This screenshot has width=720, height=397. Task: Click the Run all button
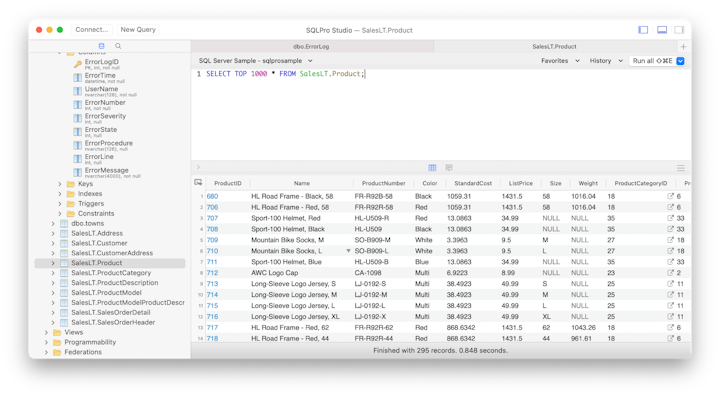tap(652, 61)
